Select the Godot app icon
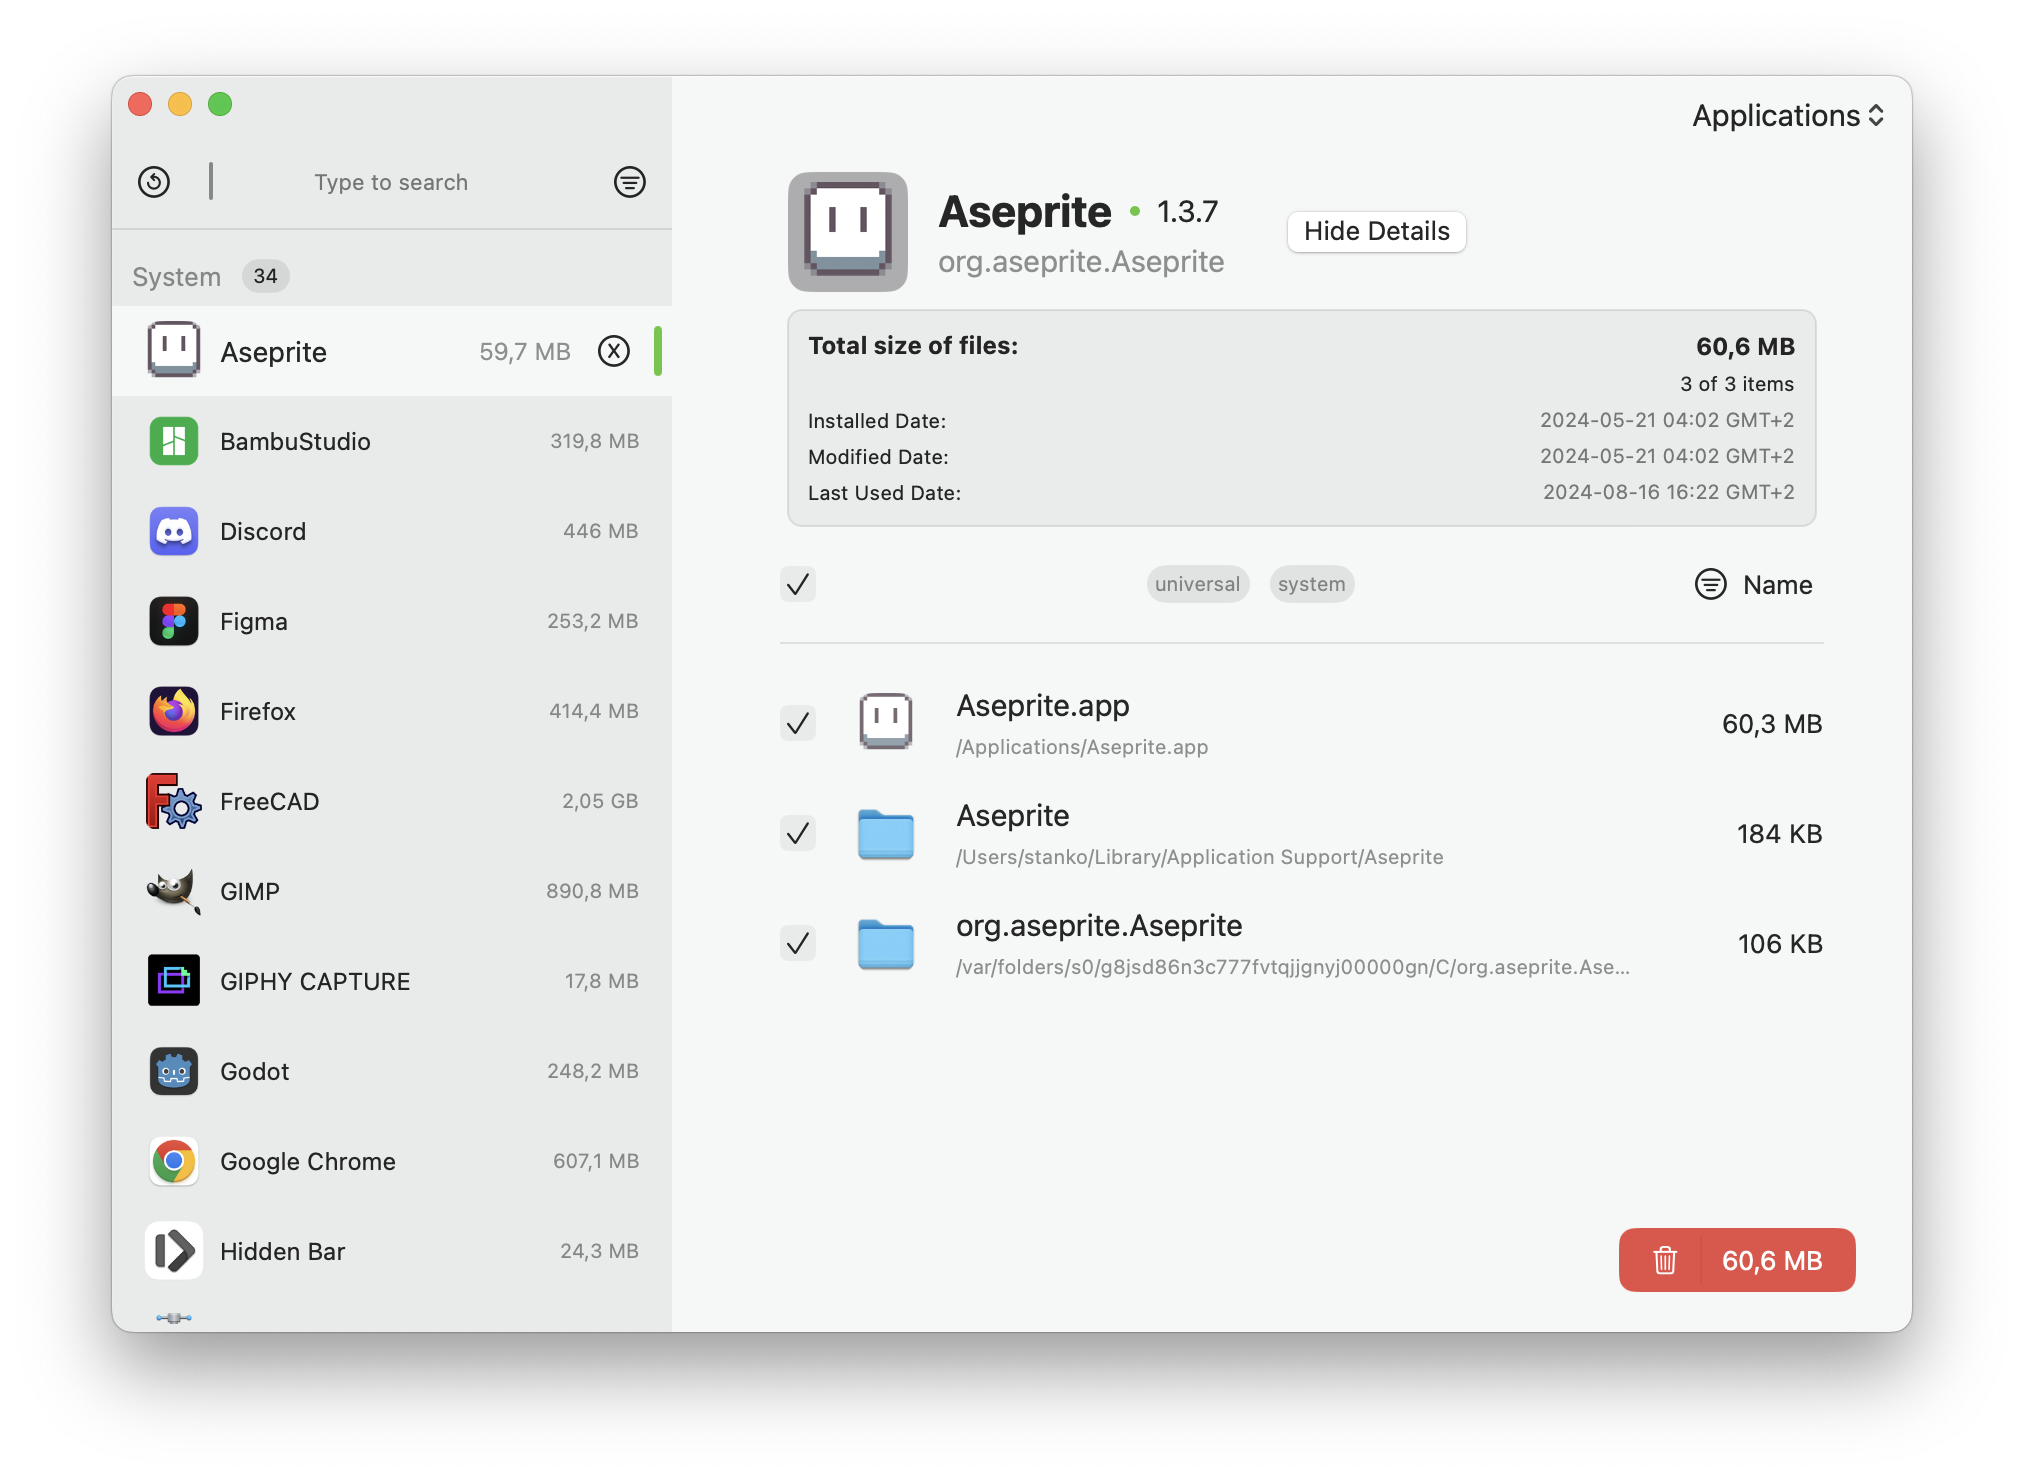This screenshot has width=2024, height=1480. tap(174, 1071)
